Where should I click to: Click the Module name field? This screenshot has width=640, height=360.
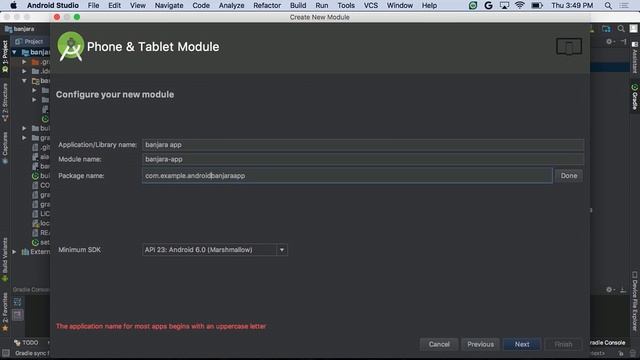tap(363, 159)
